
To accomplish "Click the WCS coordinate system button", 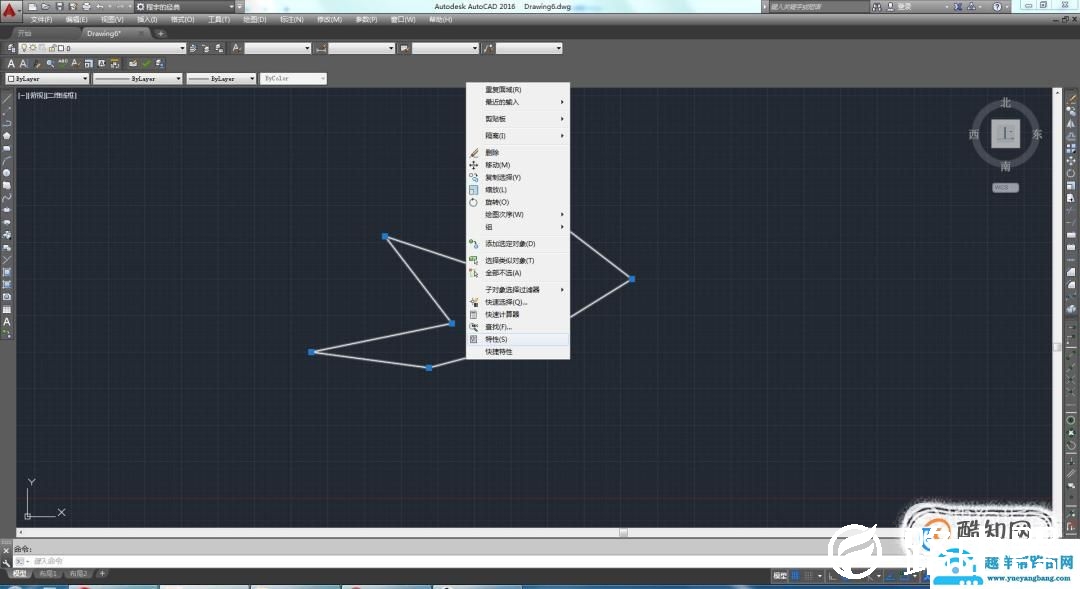I will tap(1005, 187).
